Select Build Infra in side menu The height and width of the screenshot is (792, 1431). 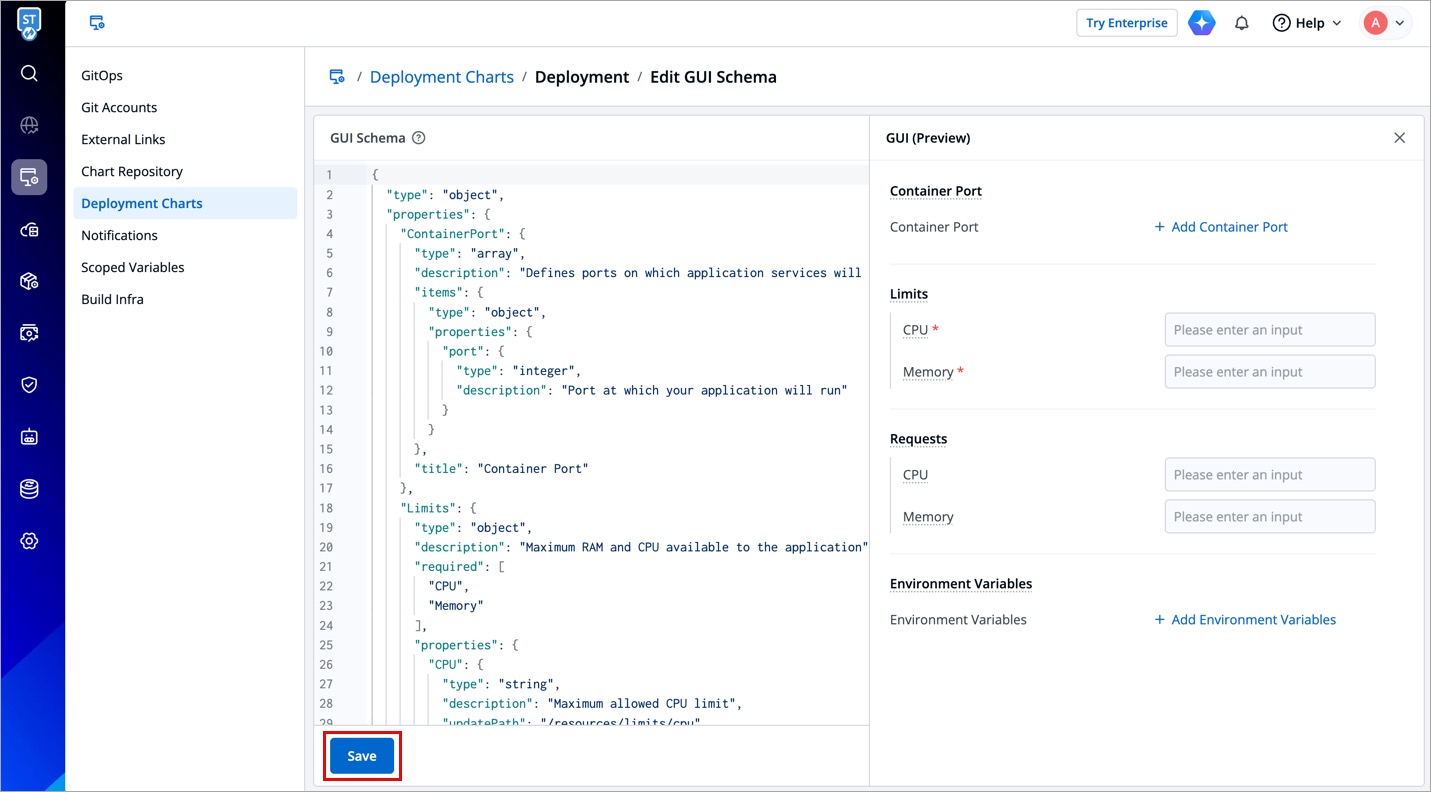tap(112, 299)
